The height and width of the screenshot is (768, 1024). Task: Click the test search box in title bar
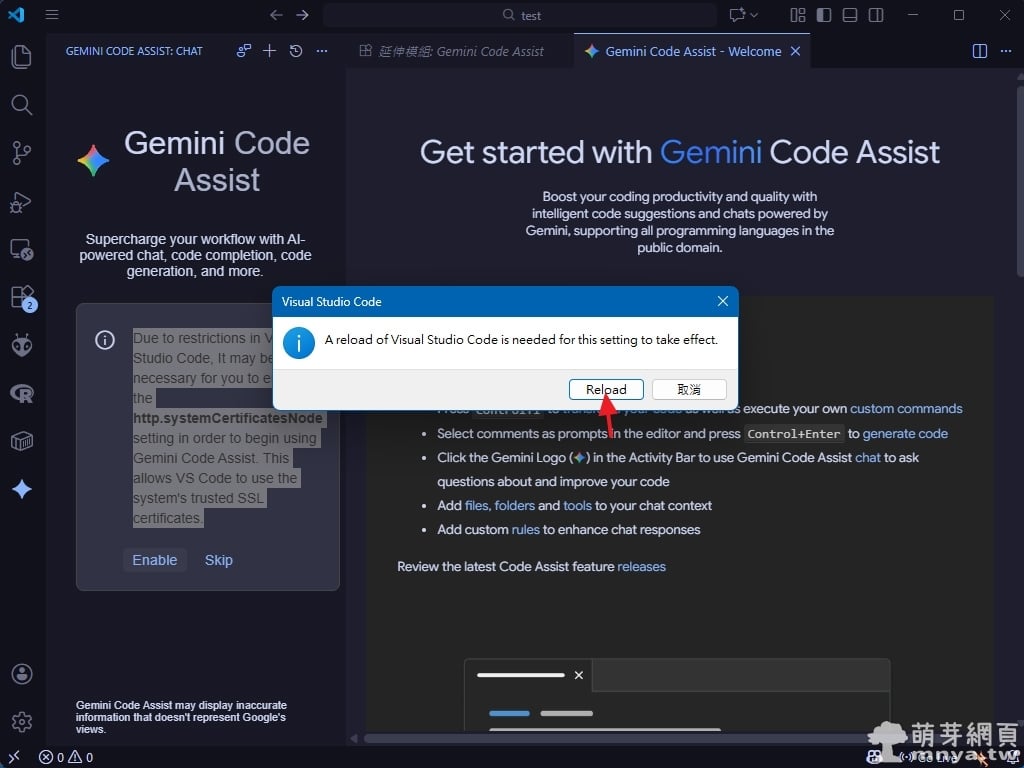520,15
